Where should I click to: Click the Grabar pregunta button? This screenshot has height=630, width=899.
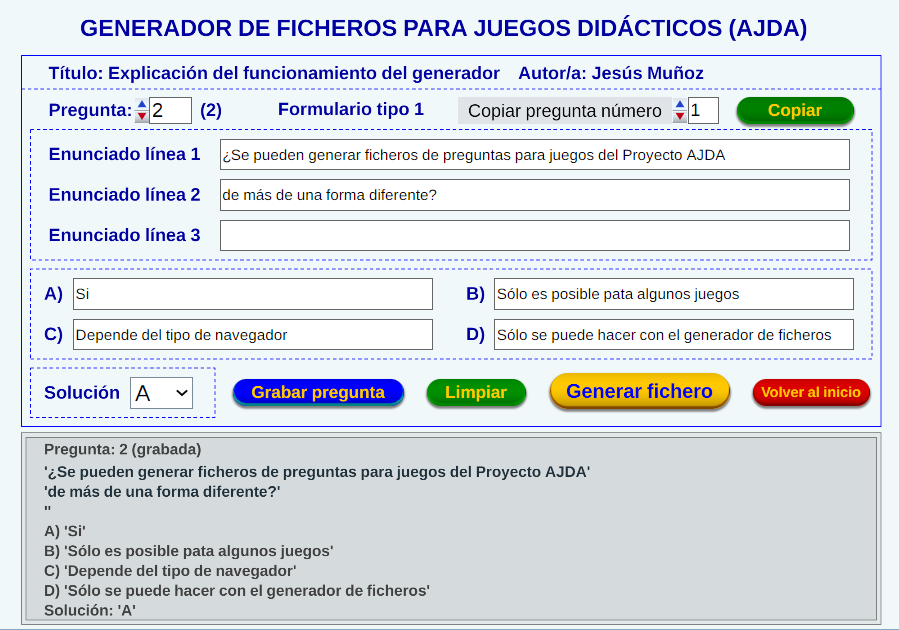click(318, 393)
